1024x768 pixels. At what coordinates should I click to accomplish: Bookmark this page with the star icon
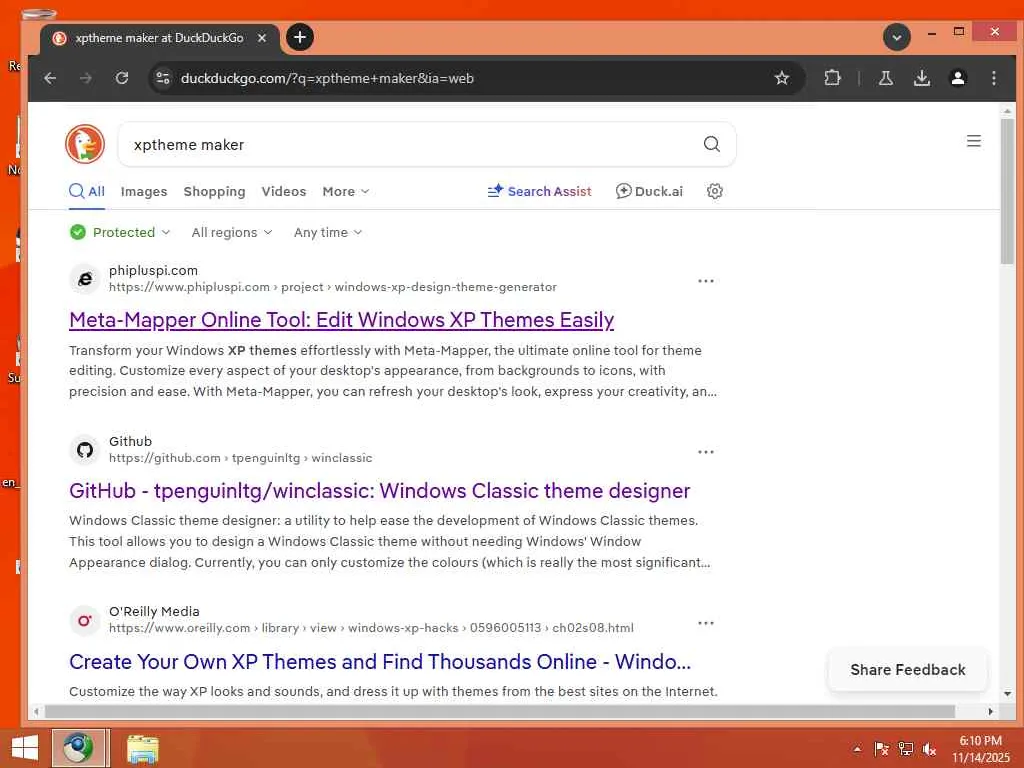coord(782,78)
